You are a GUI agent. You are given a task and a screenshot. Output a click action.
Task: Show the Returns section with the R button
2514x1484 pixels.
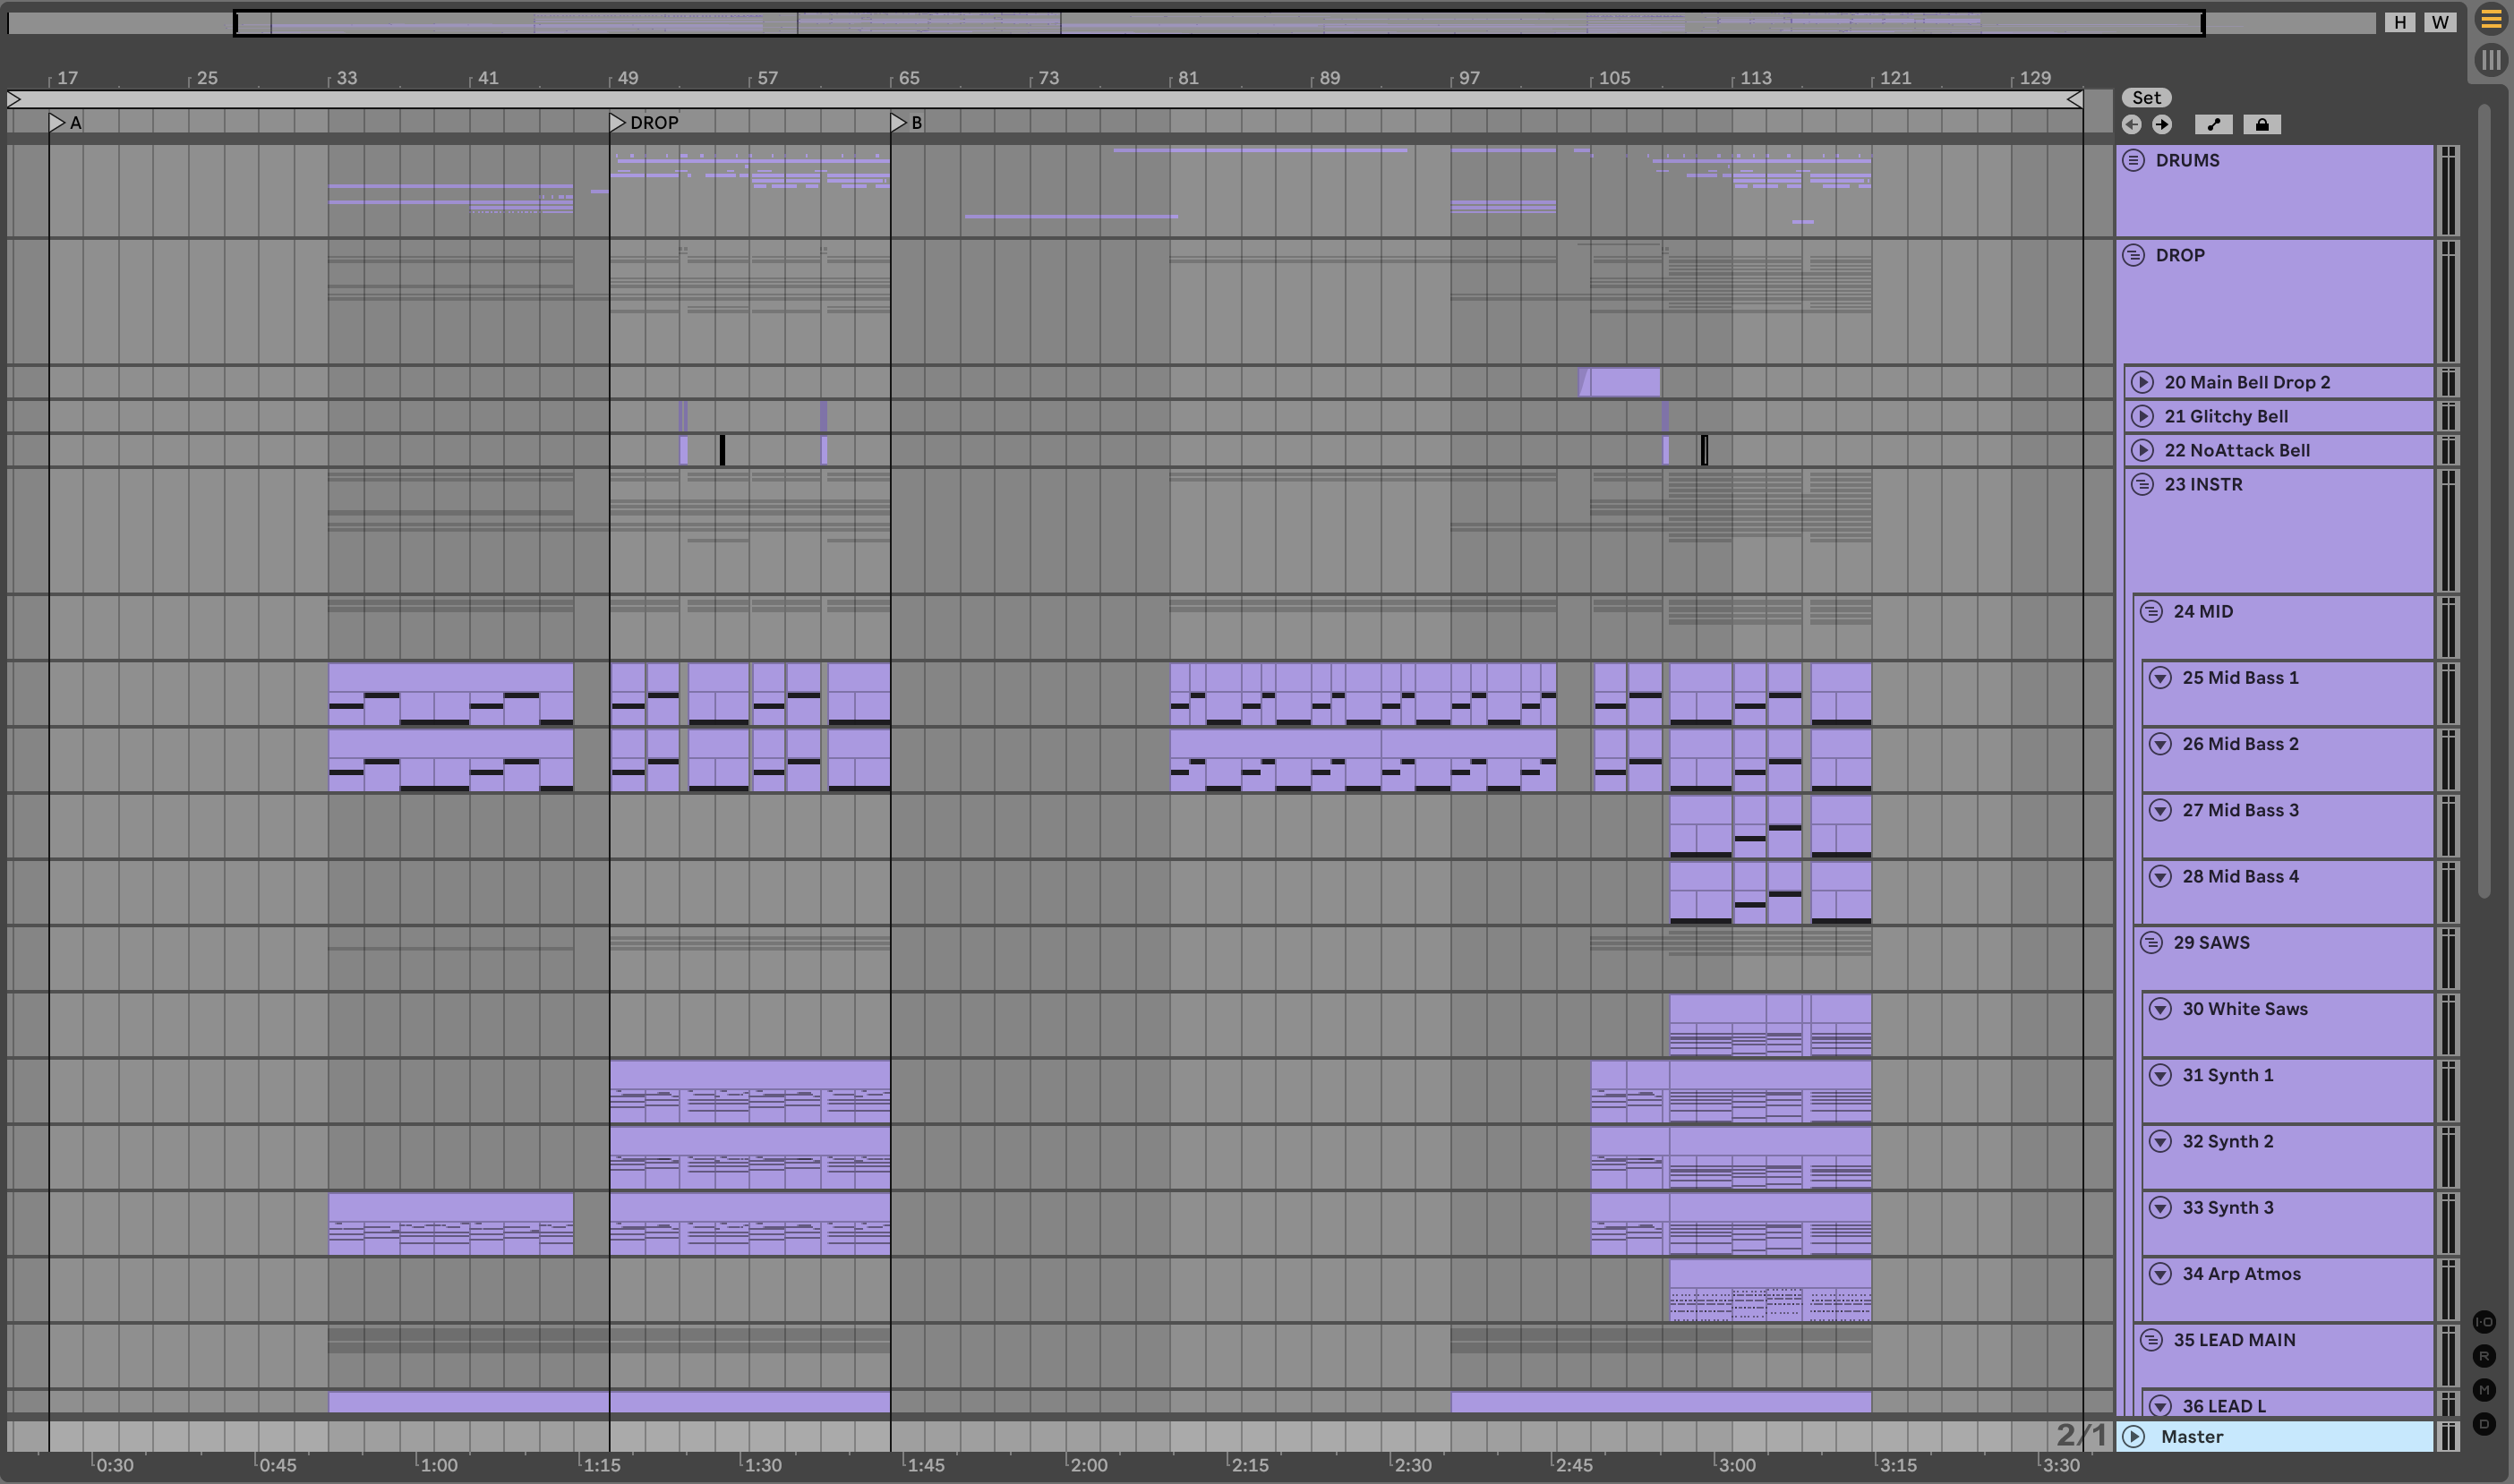coord(2484,1356)
